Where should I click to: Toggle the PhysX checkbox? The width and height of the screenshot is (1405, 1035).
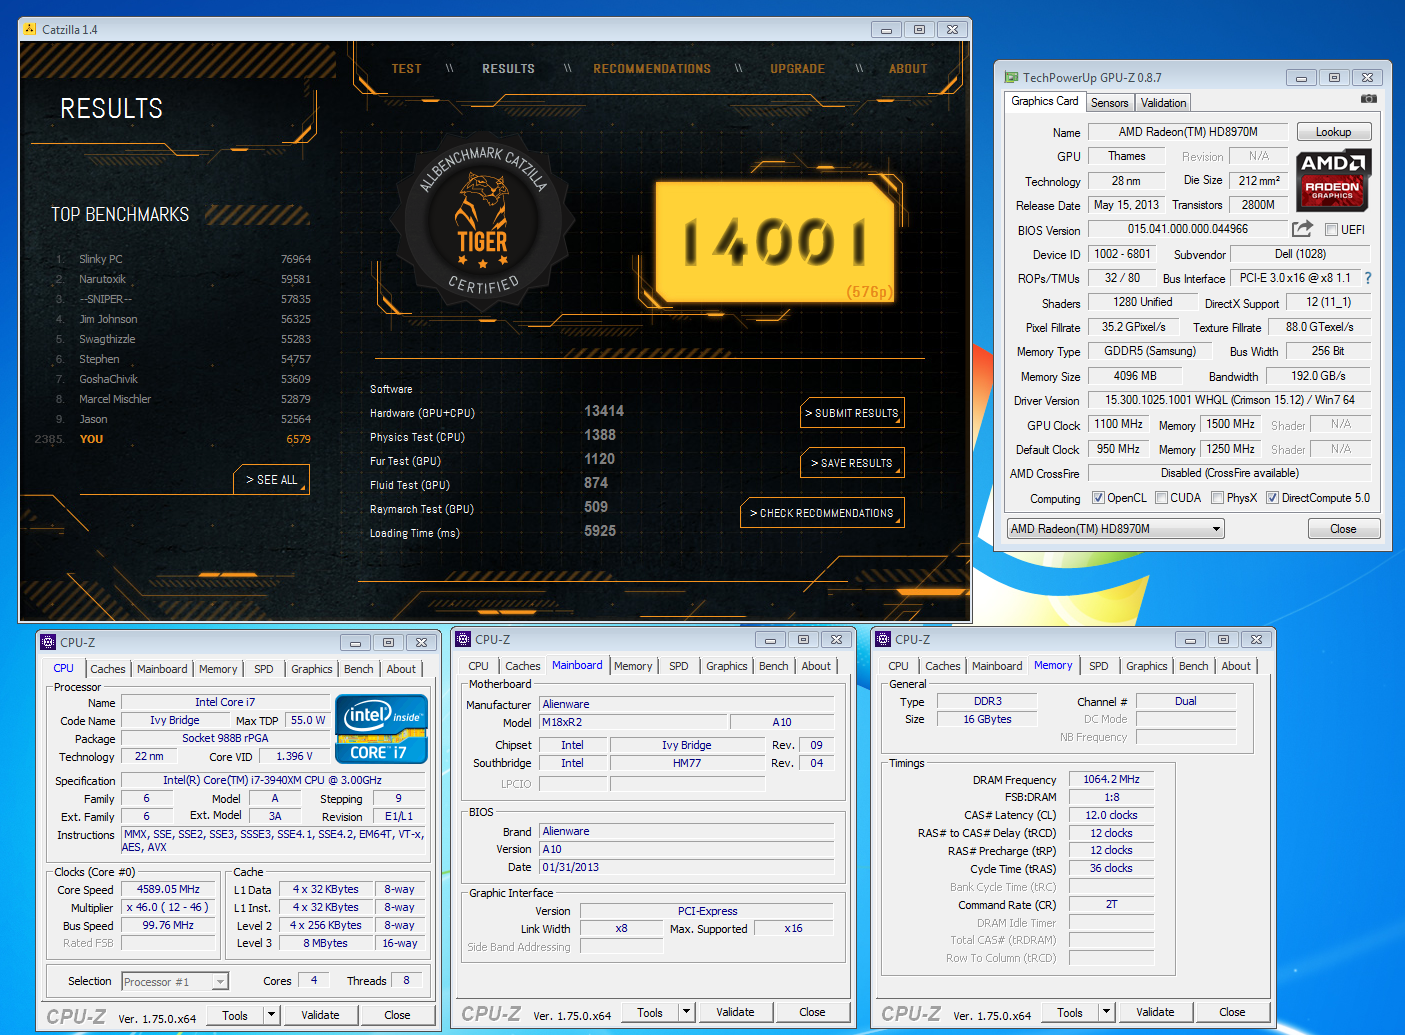[x=1217, y=498]
